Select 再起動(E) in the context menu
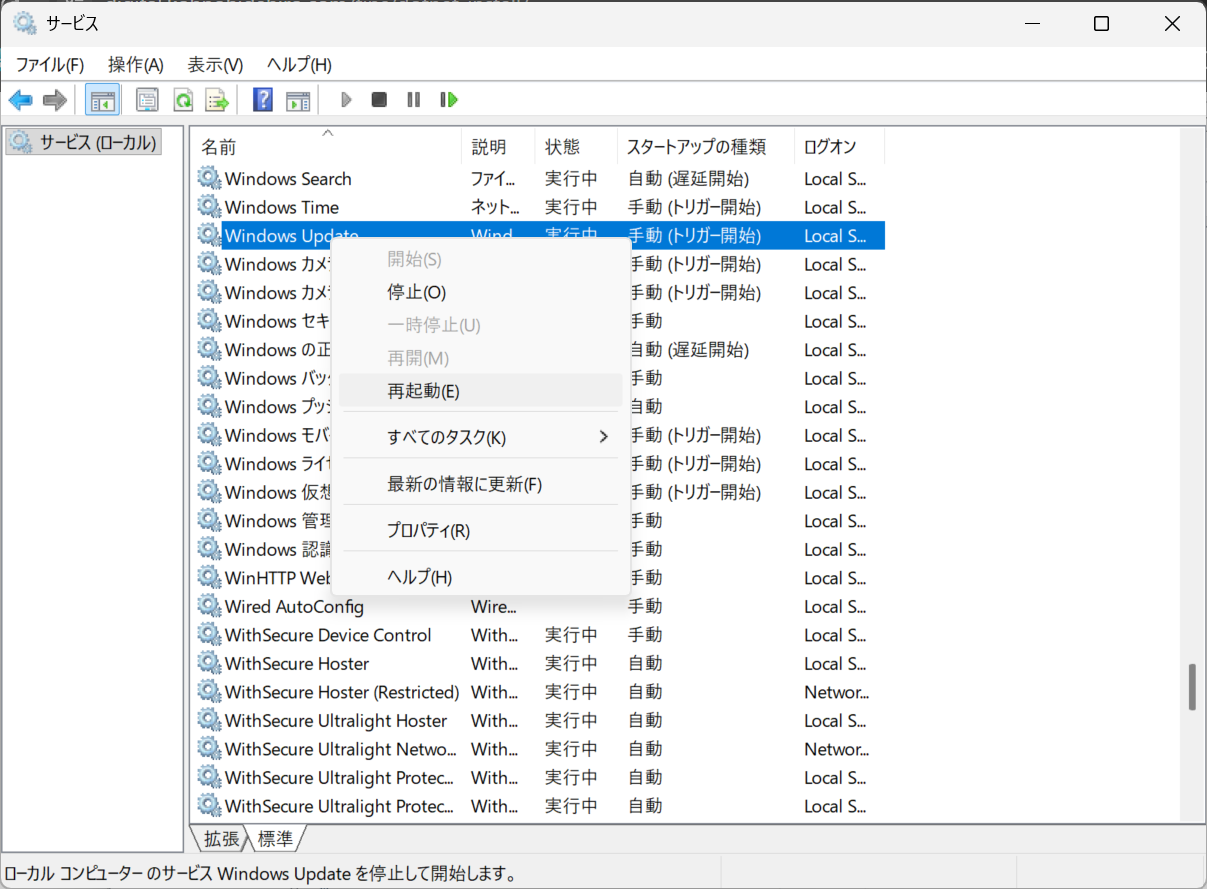 pos(424,391)
